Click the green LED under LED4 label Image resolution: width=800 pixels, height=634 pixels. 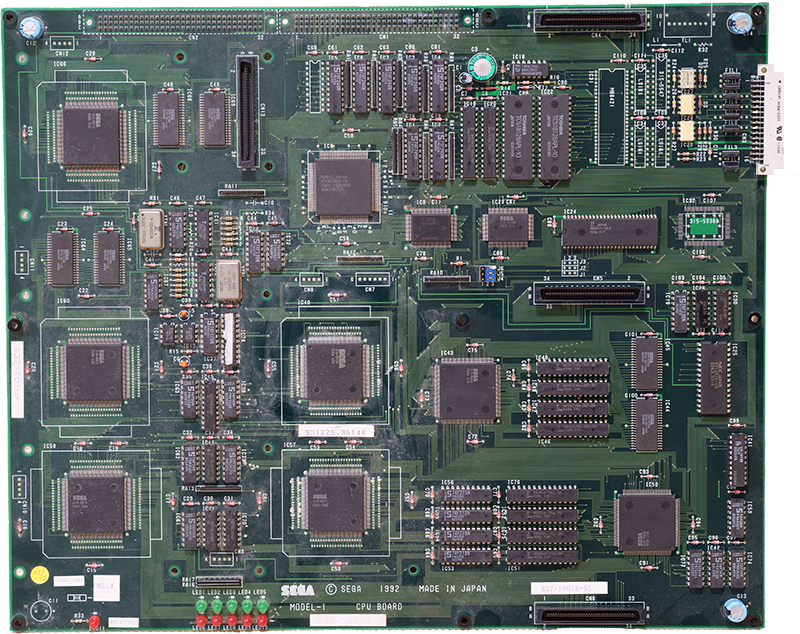247,605
